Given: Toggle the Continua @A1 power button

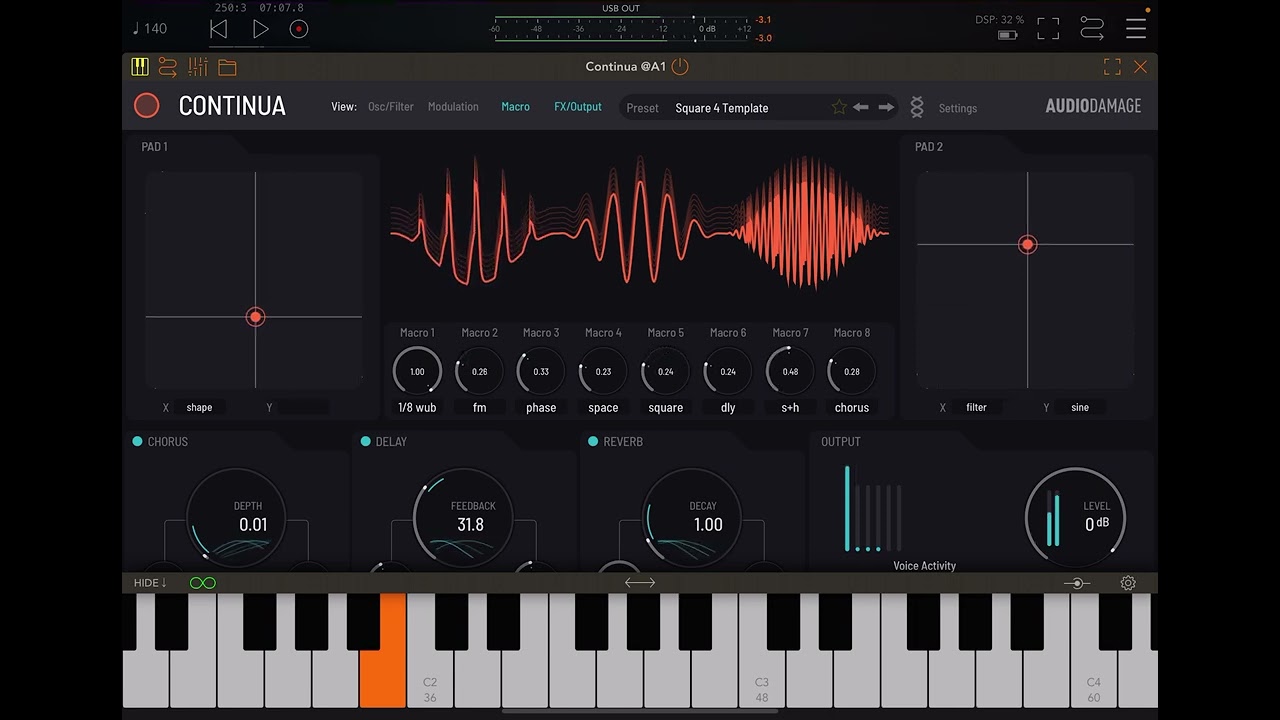Looking at the screenshot, I should [680, 67].
